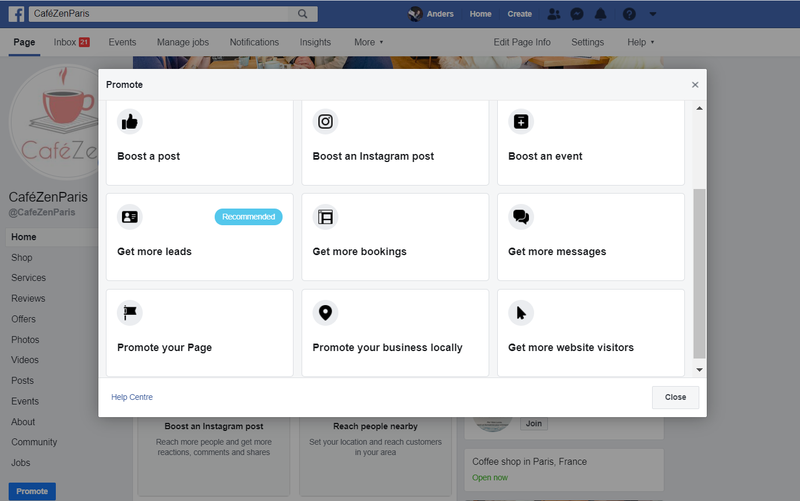Open the Messenger icon

click(577, 14)
